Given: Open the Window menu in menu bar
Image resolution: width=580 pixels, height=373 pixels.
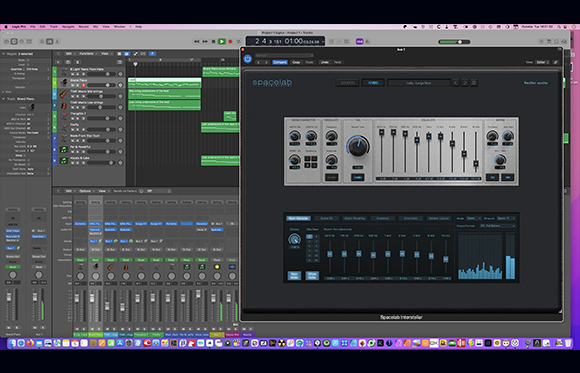Looking at the screenshot, I should click(119, 27).
